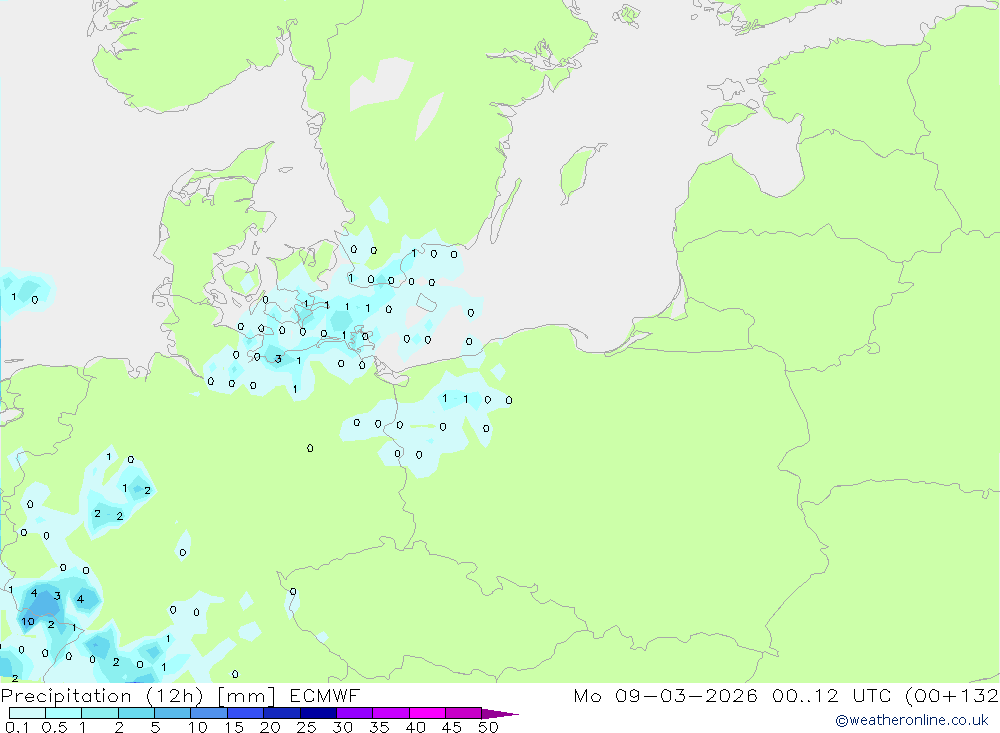1000x733 pixels.
Task: Select the 35–40 mm violet legend swatch
Action: [391, 713]
